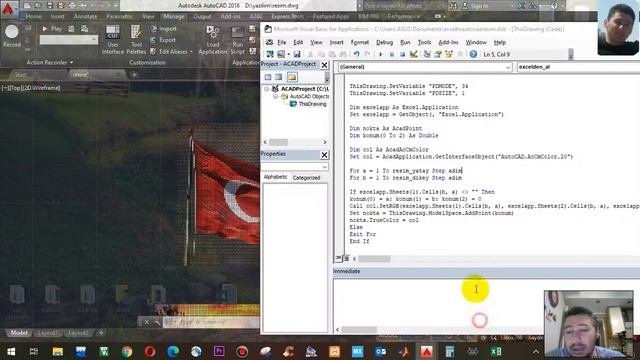
Task: Click the Layout1 tab
Action: coord(47,333)
